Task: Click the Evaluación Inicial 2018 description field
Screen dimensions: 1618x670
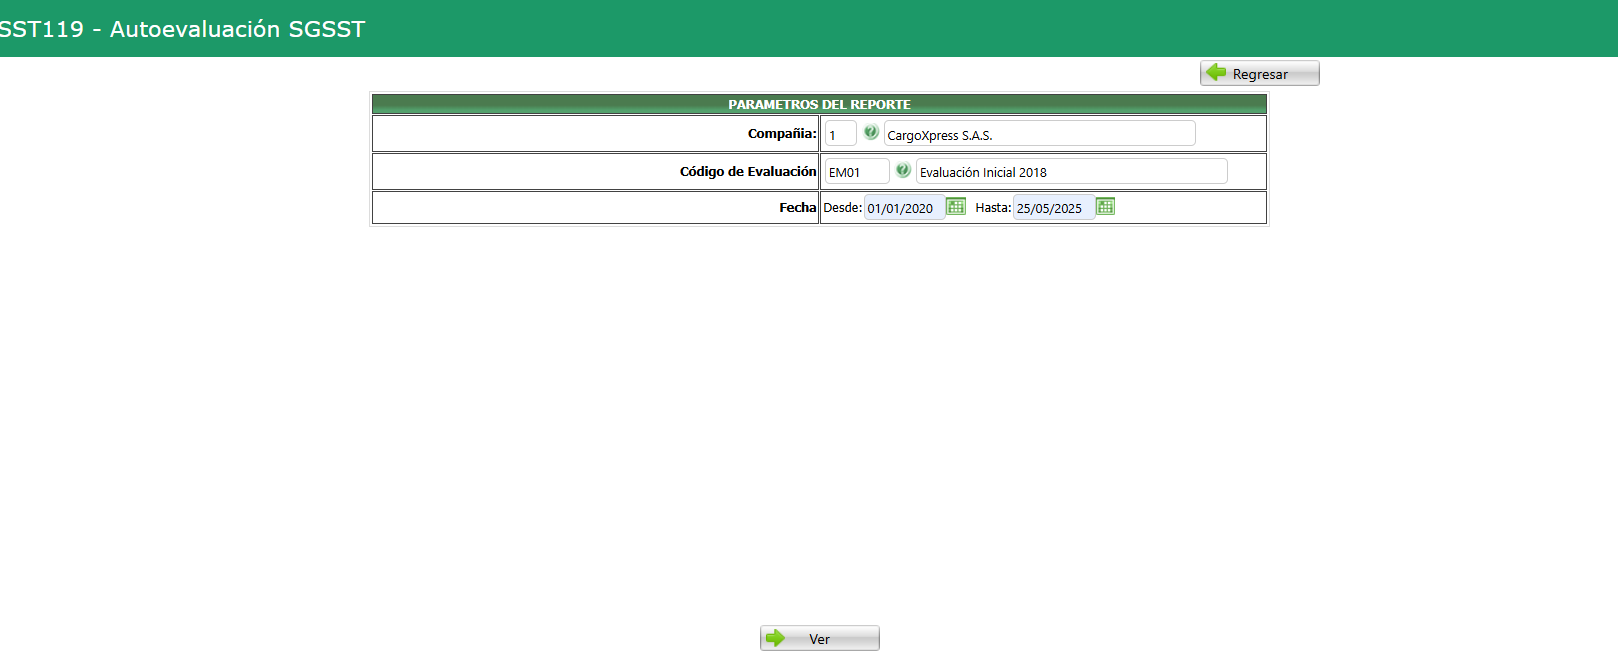Action: click(1071, 171)
